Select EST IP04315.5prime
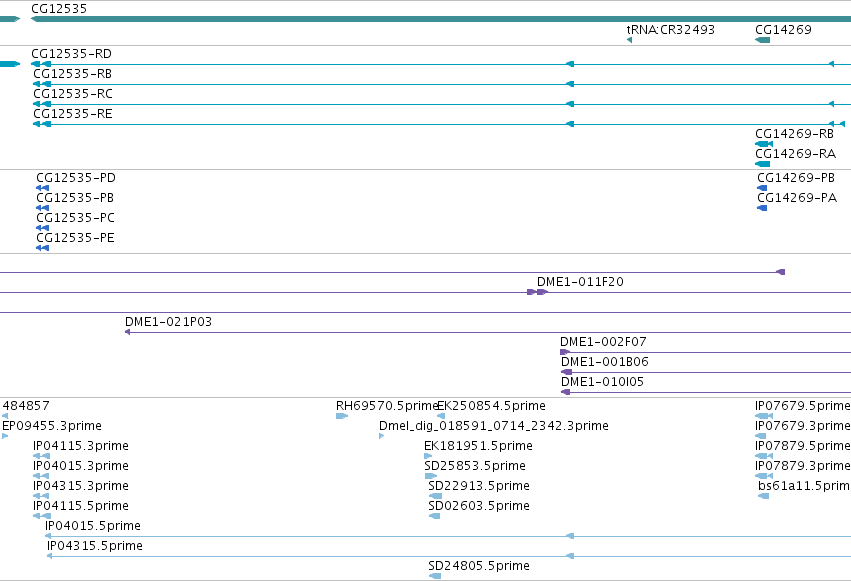The width and height of the screenshot is (851, 581). (95, 546)
